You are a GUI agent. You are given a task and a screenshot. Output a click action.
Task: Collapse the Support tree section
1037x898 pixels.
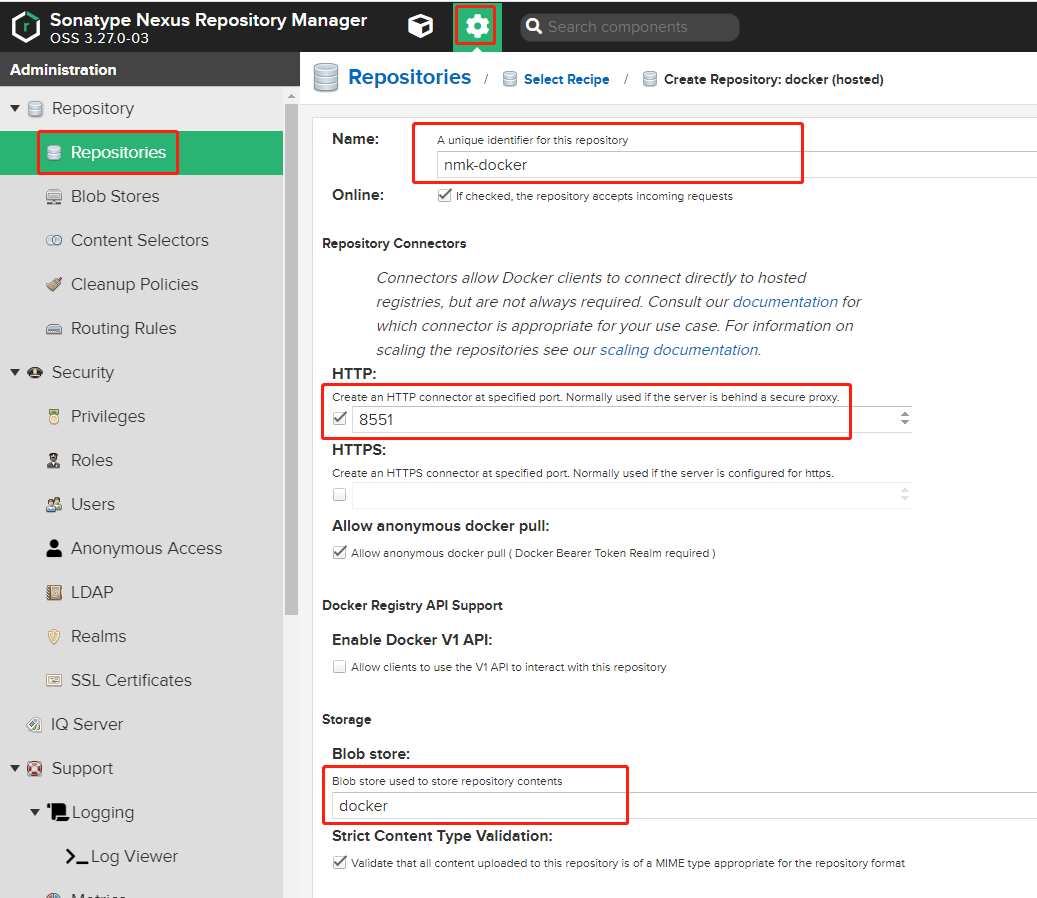[x=15, y=768]
